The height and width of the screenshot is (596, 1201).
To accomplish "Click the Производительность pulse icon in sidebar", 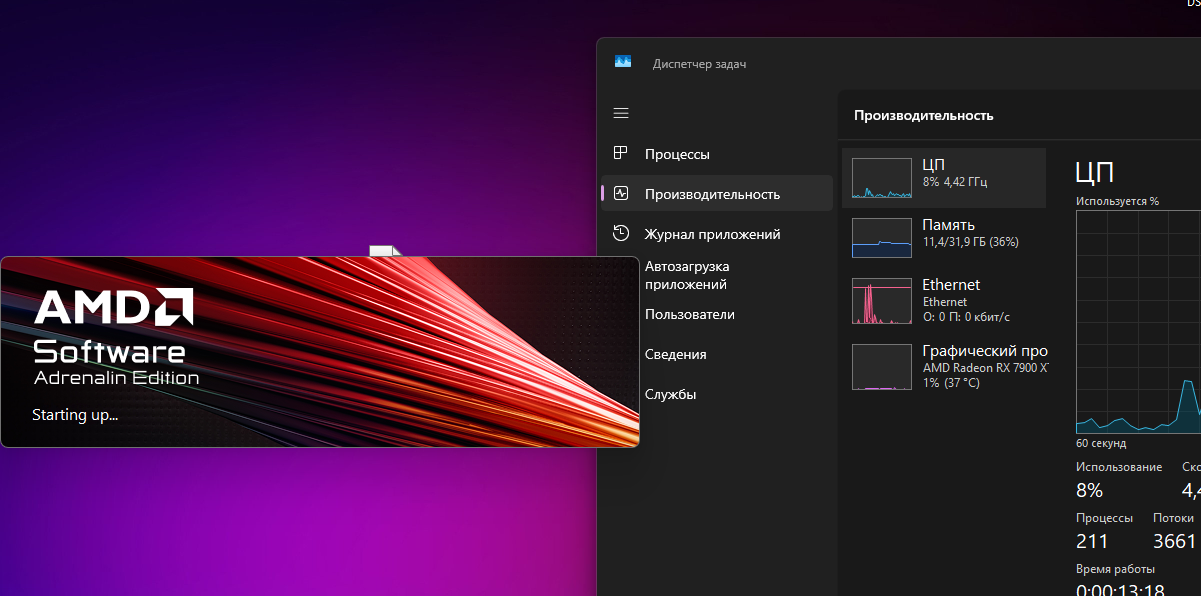I will tap(621, 194).
